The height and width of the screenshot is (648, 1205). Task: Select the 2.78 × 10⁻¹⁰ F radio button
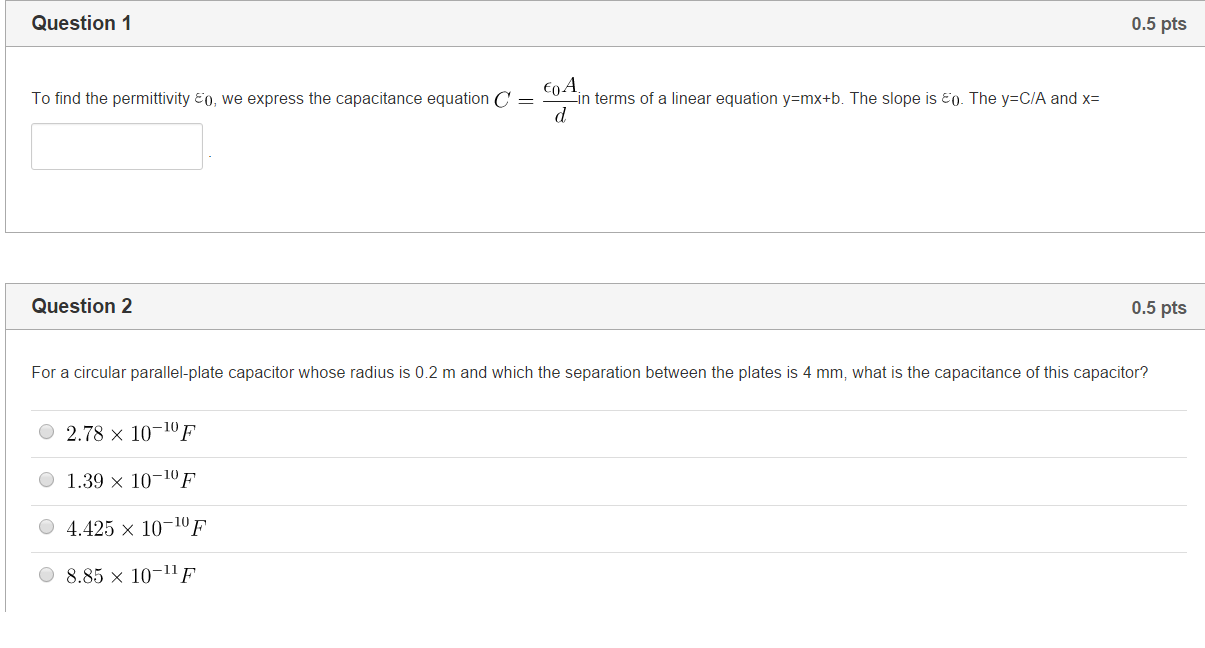[x=46, y=432]
